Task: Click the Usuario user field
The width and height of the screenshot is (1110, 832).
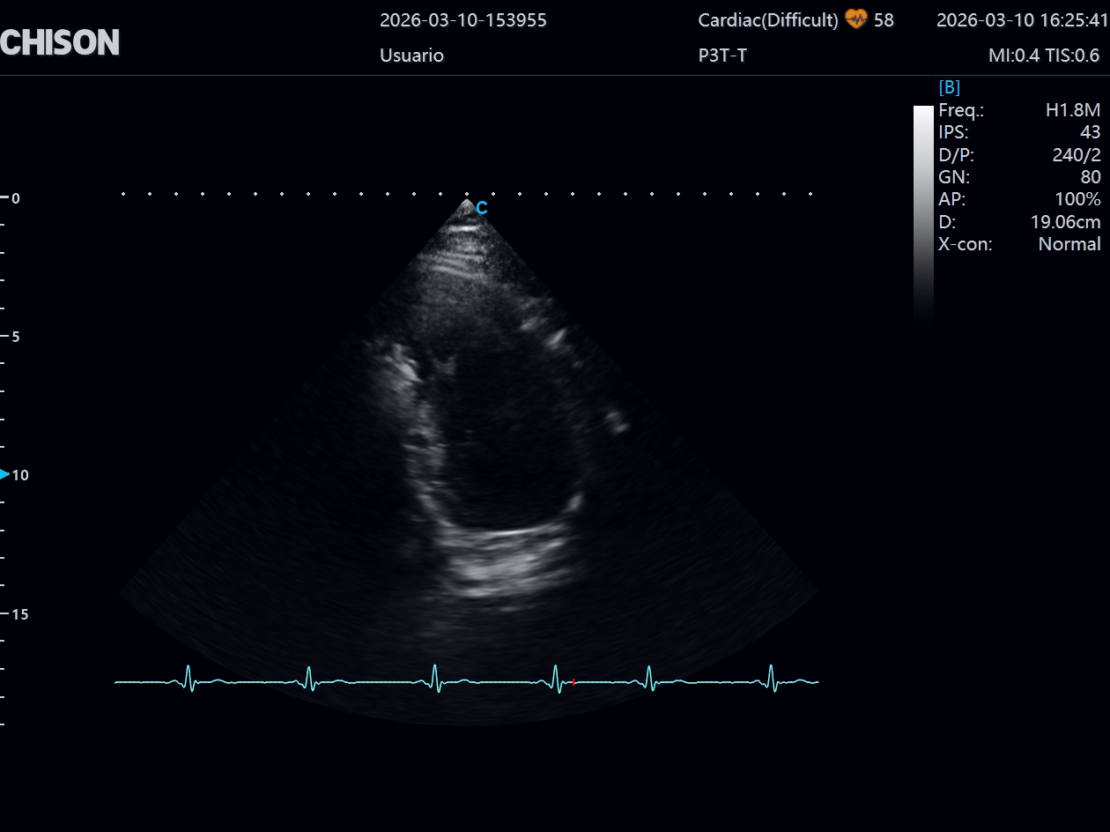Action: pos(411,56)
